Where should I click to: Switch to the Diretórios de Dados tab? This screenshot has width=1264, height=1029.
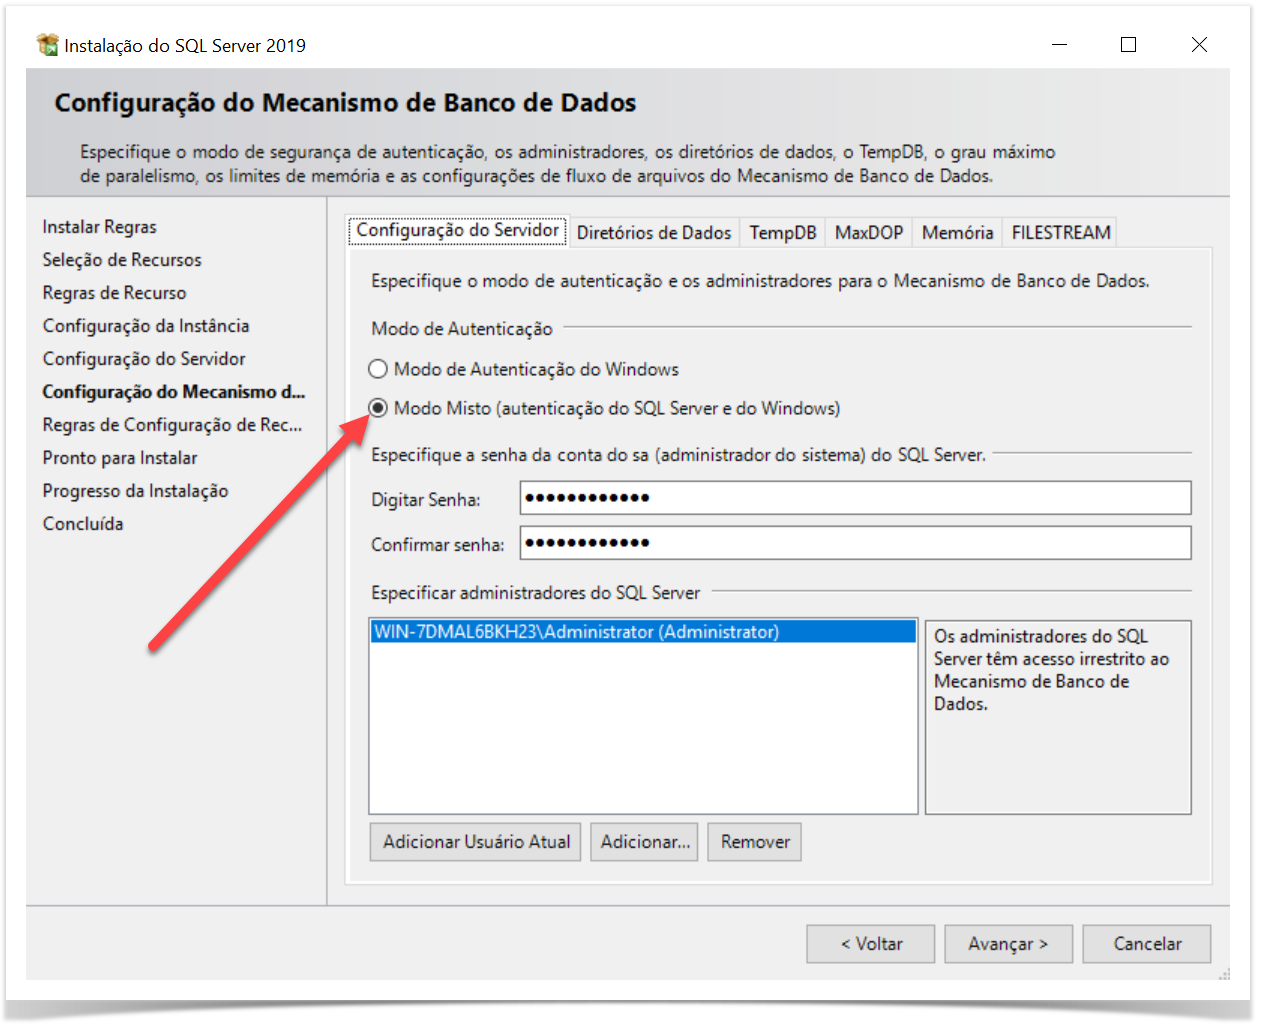[654, 232]
